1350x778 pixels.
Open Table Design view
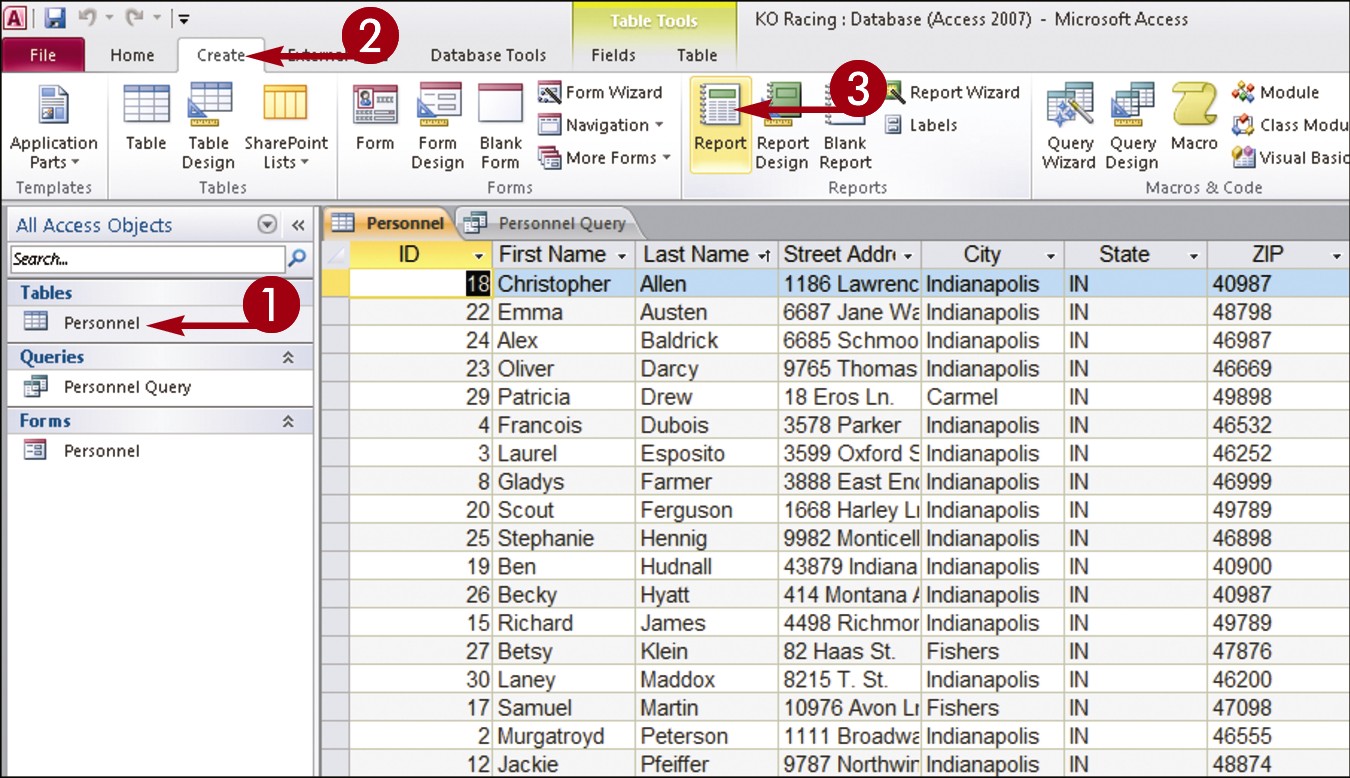[208, 127]
